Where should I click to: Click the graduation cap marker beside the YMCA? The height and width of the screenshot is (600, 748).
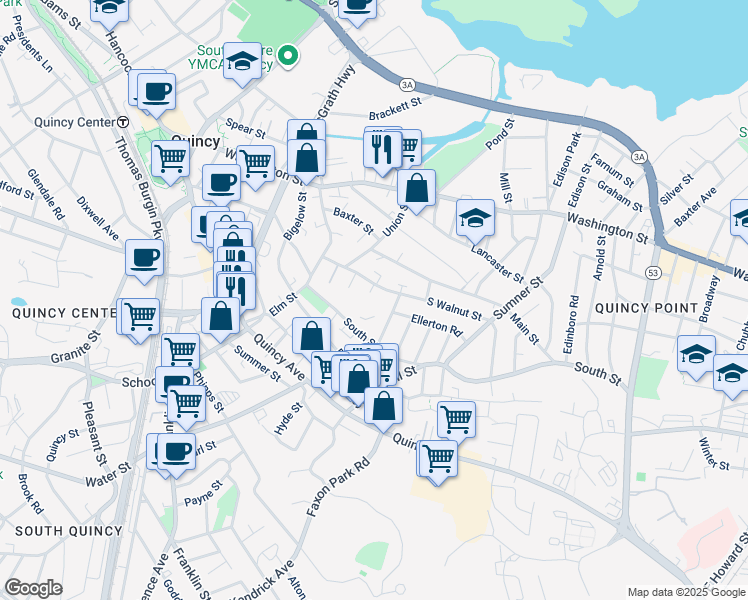242,62
